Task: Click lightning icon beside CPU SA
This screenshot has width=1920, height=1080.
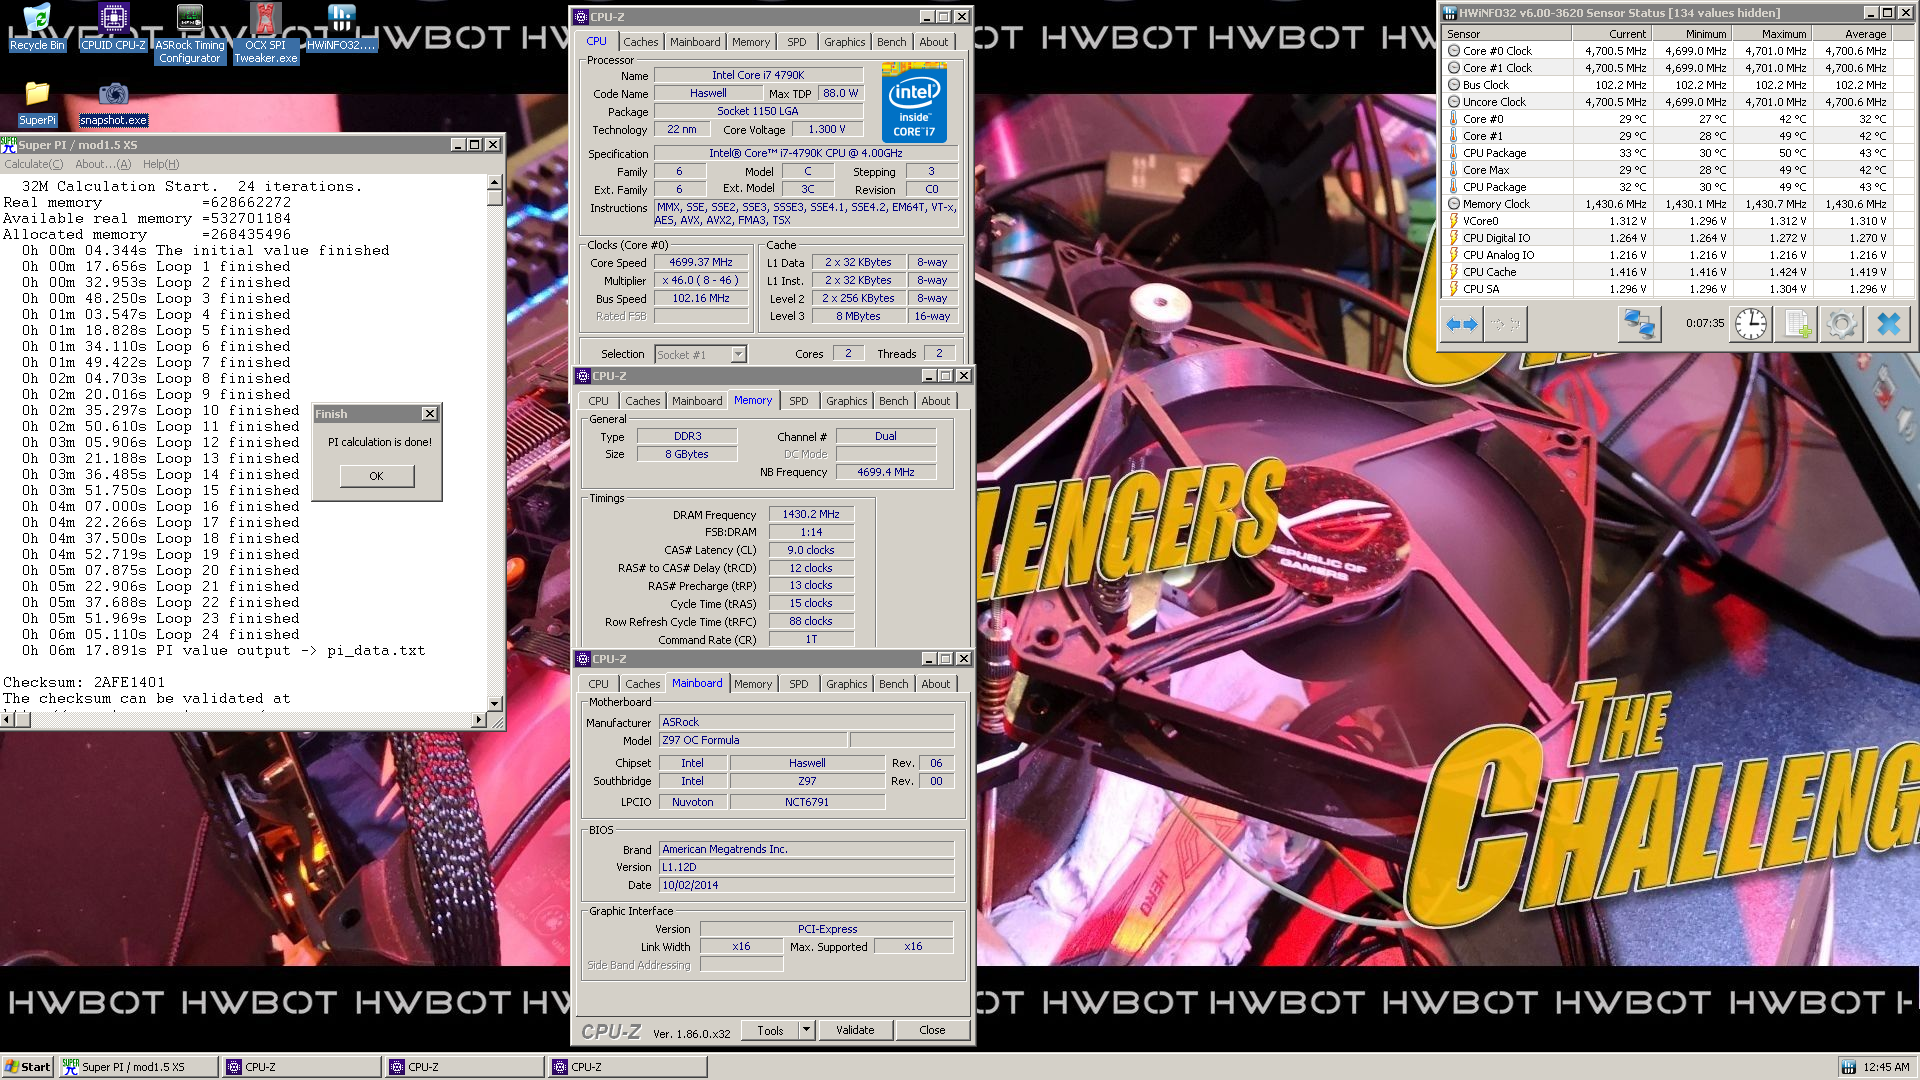Action: 1453,289
